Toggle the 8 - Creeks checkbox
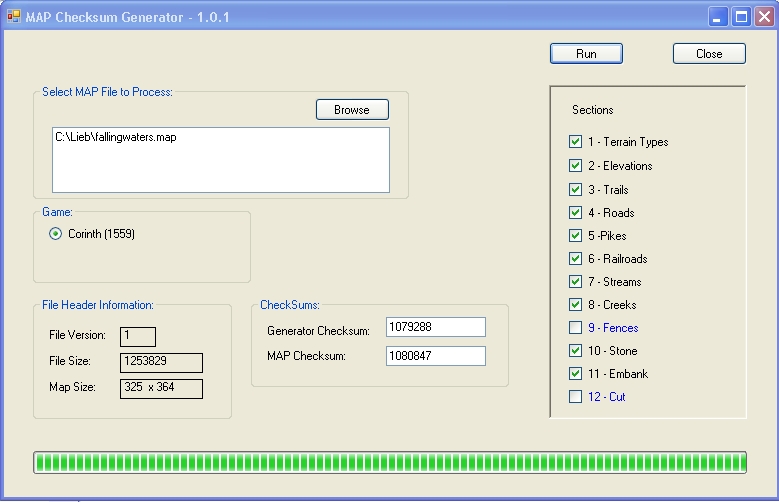The width and height of the screenshot is (779, 502). (x=575, y=305)
